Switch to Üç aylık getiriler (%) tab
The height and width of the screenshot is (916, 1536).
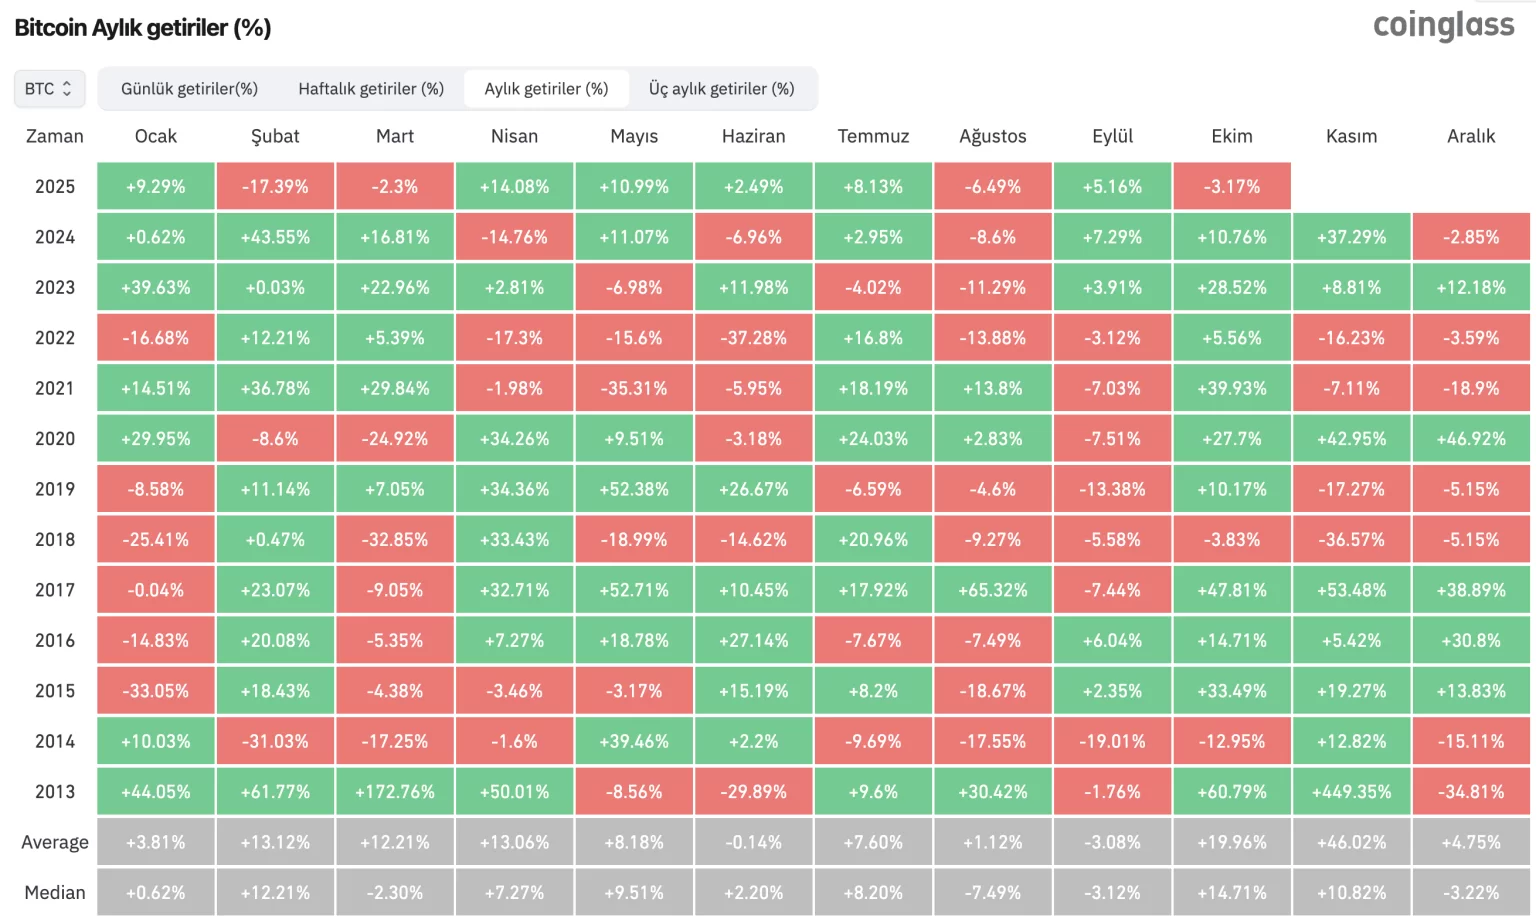point(721,89)
